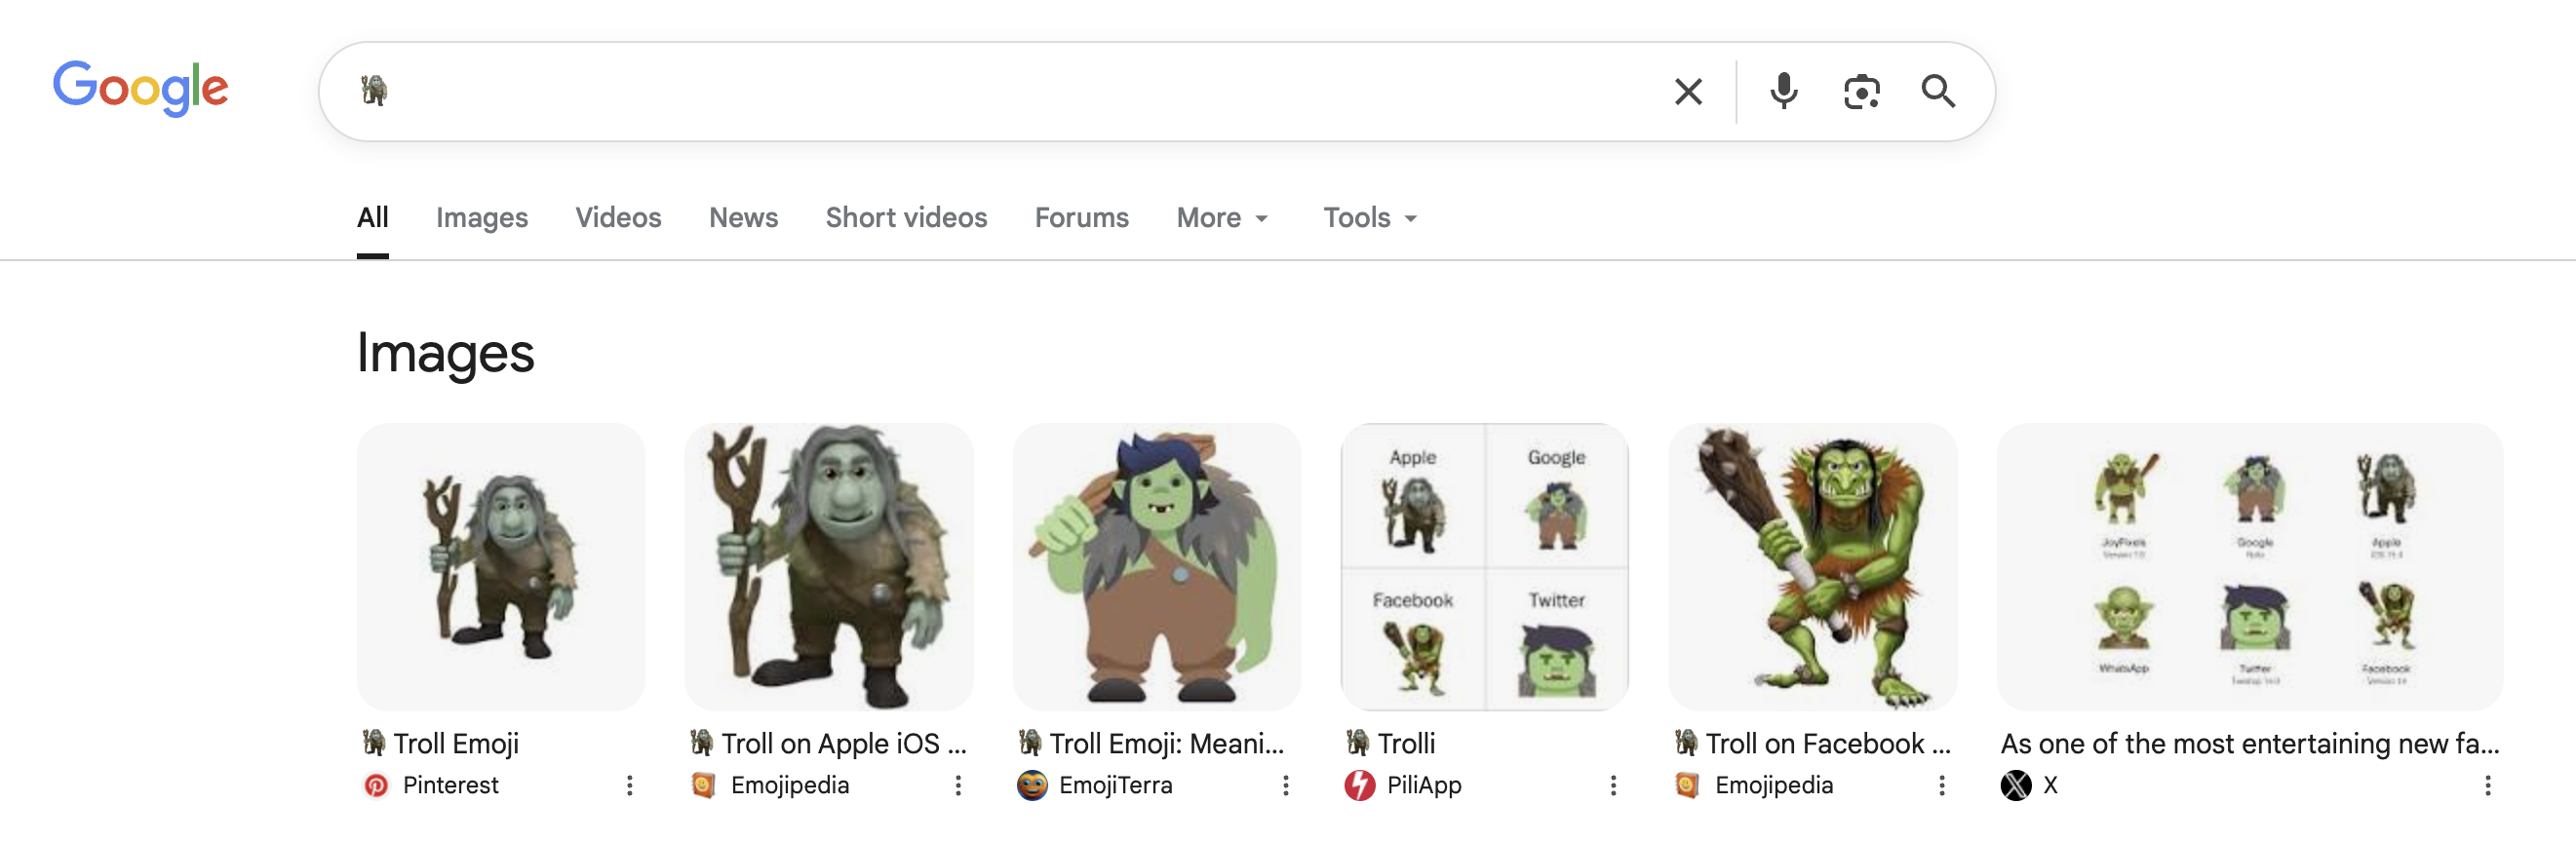Click the Google logo
Image resolution: width=2576 pixels, height=842 pixels.
pos(140,88)
